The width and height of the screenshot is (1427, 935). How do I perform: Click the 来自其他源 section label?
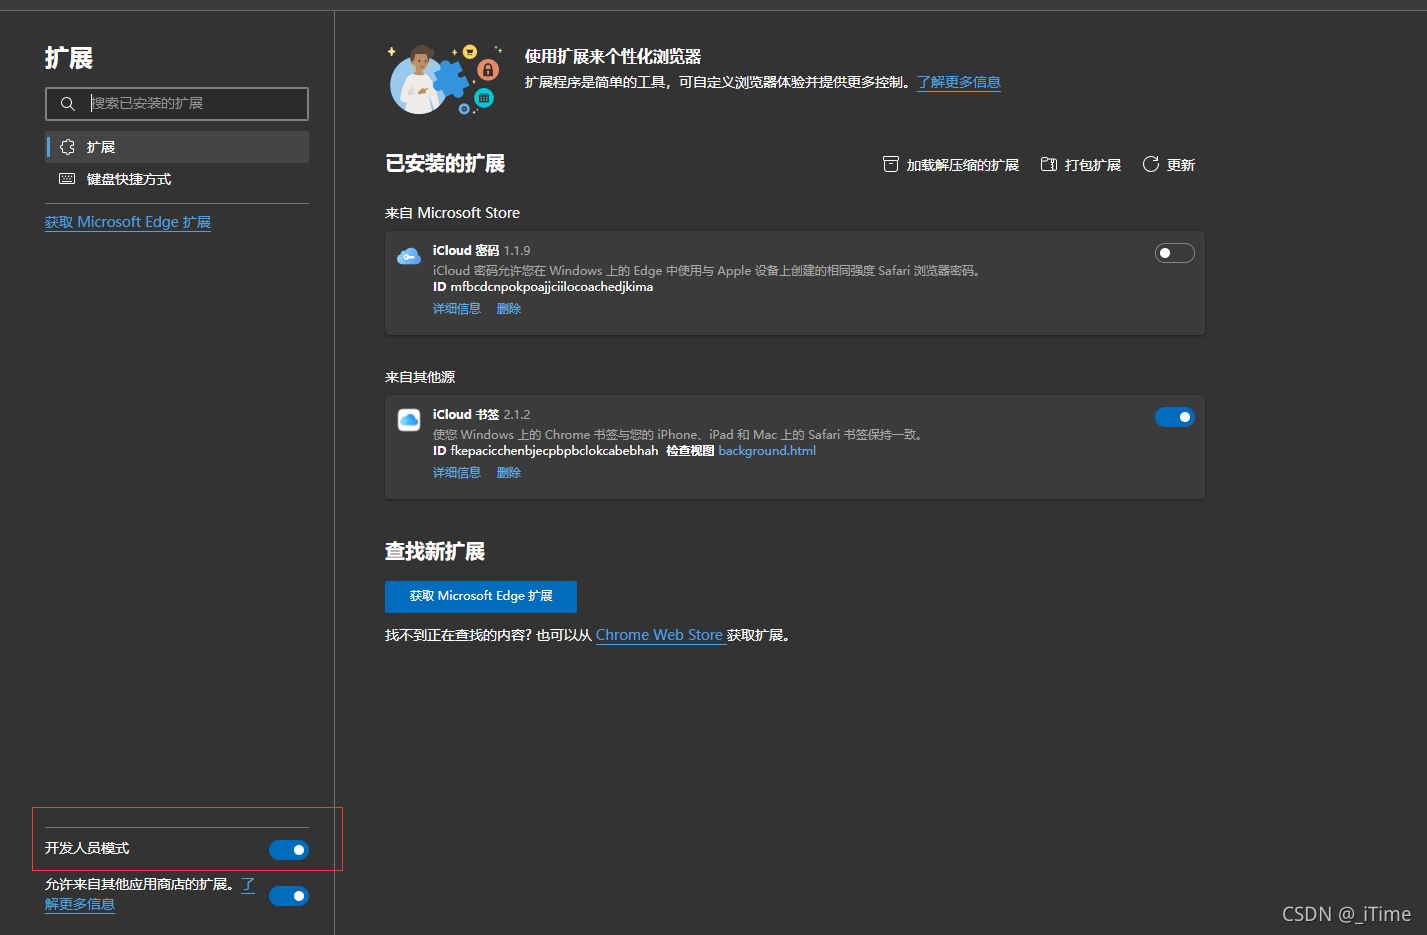(x=420, y=377)
